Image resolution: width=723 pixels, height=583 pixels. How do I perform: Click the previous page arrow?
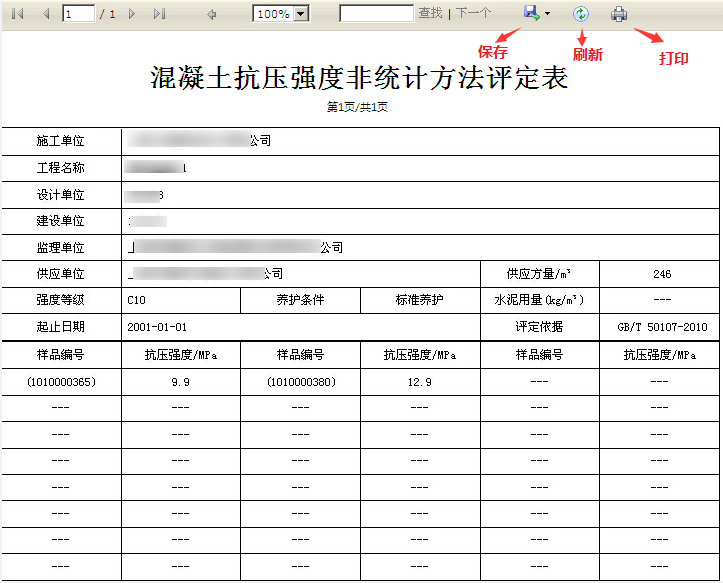(45, 14)
